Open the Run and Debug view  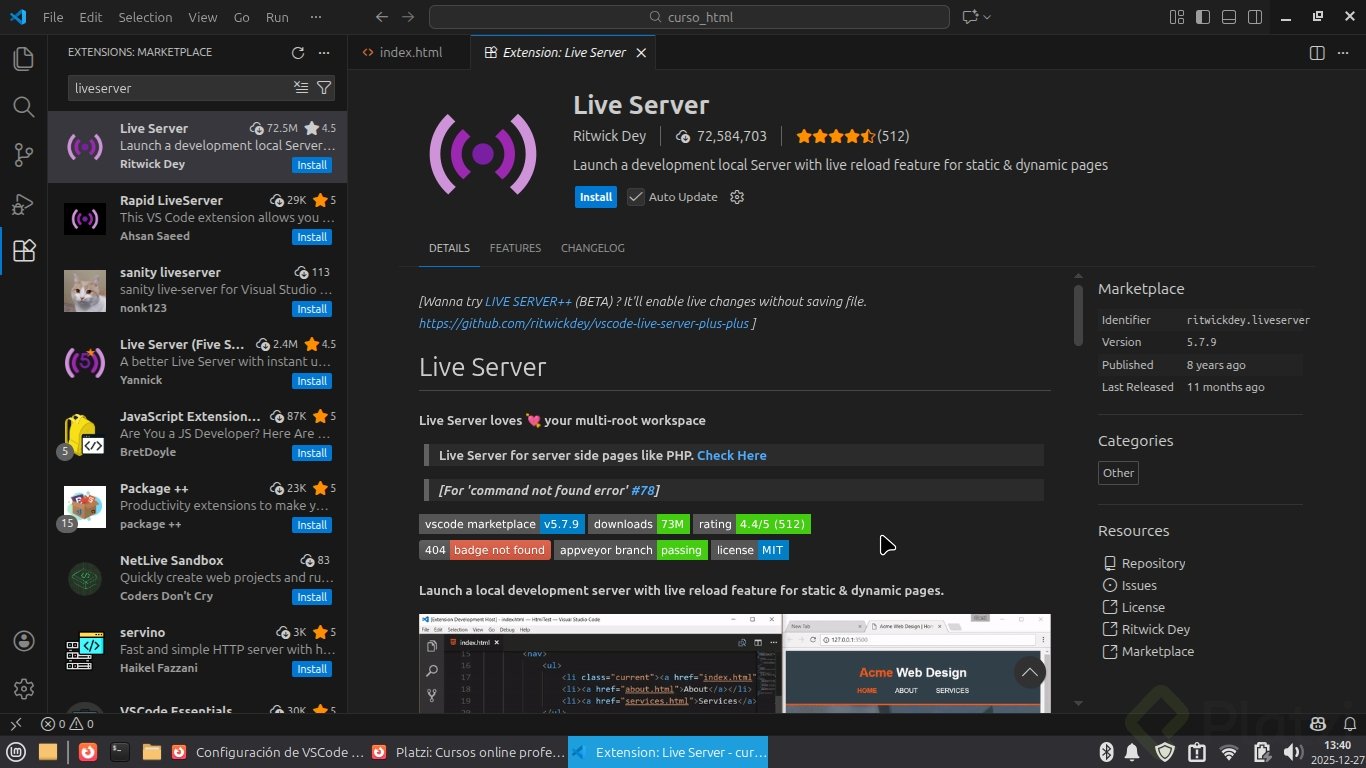pyautogui.click(x=24, y=204)
